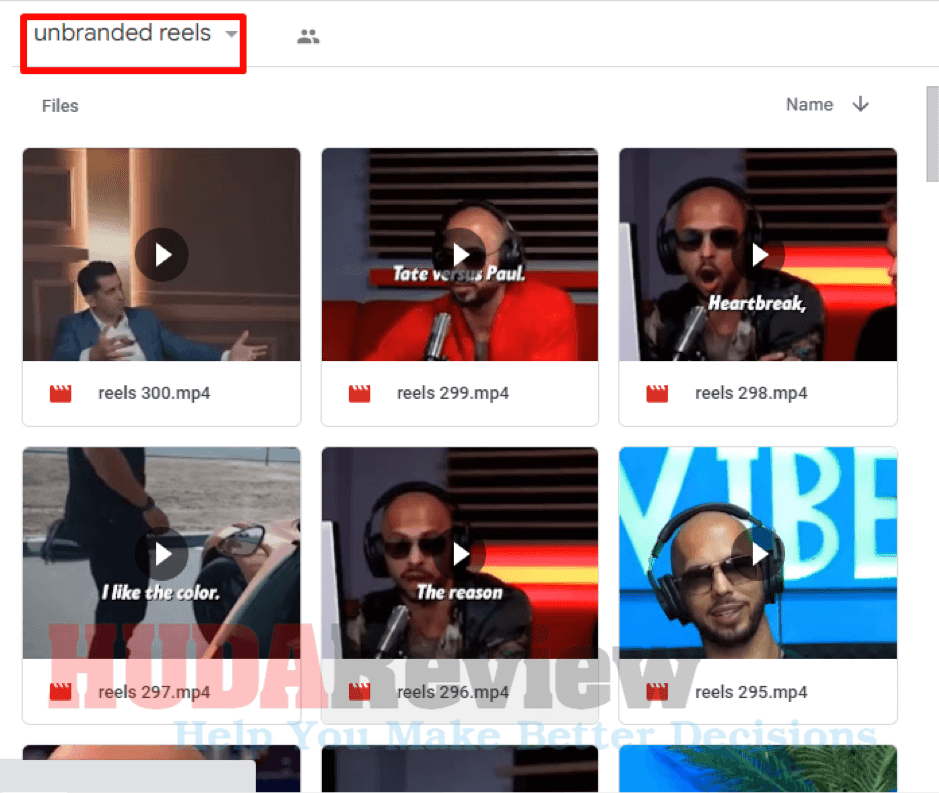Click the video file icon for reels 298.mp4

click(657, 394)
